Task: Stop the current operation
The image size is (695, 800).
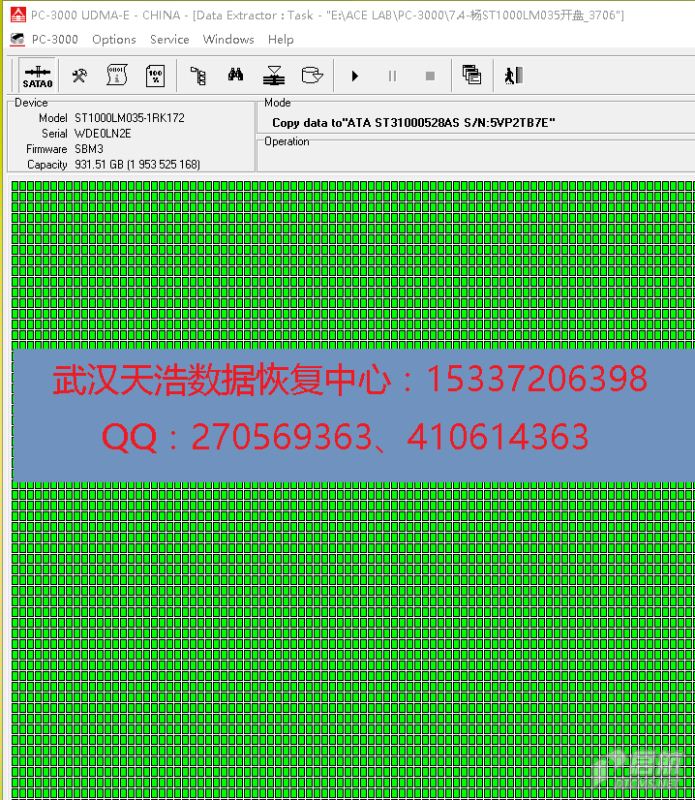Action: tap(430, 76)
